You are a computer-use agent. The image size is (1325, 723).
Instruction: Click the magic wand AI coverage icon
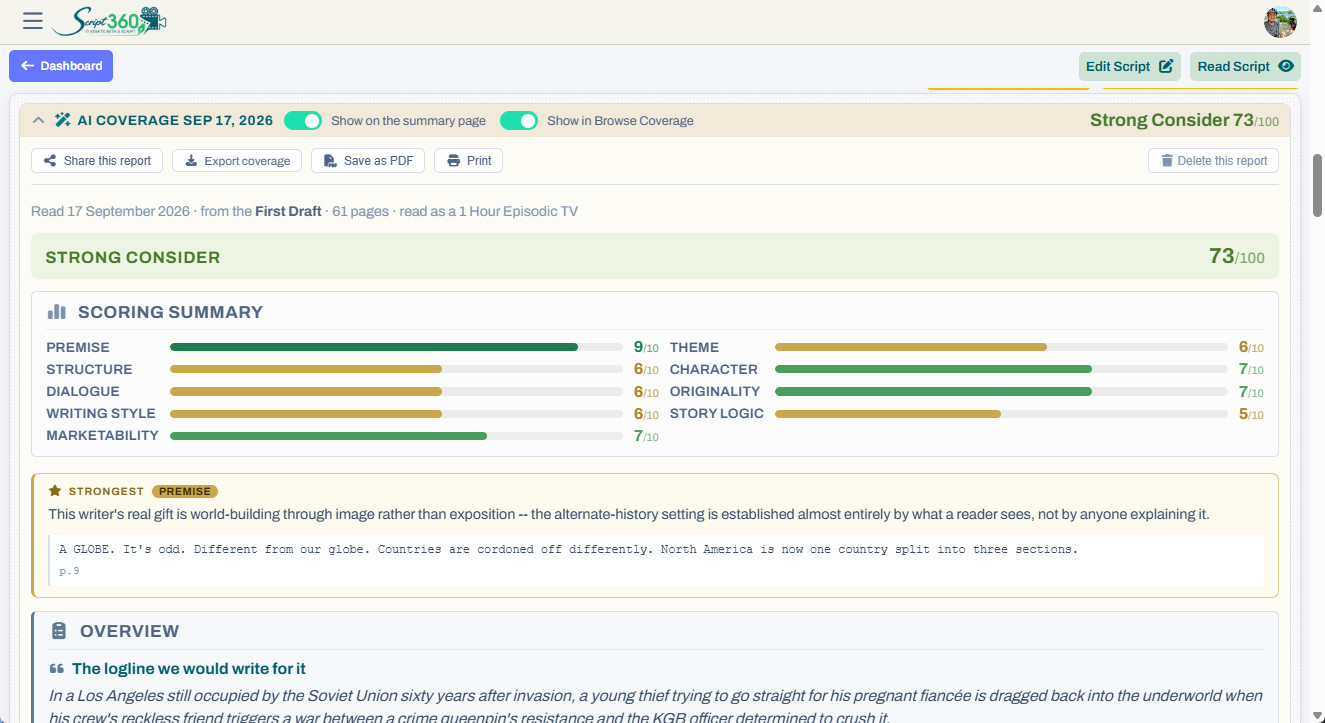(x=63, y=121)
